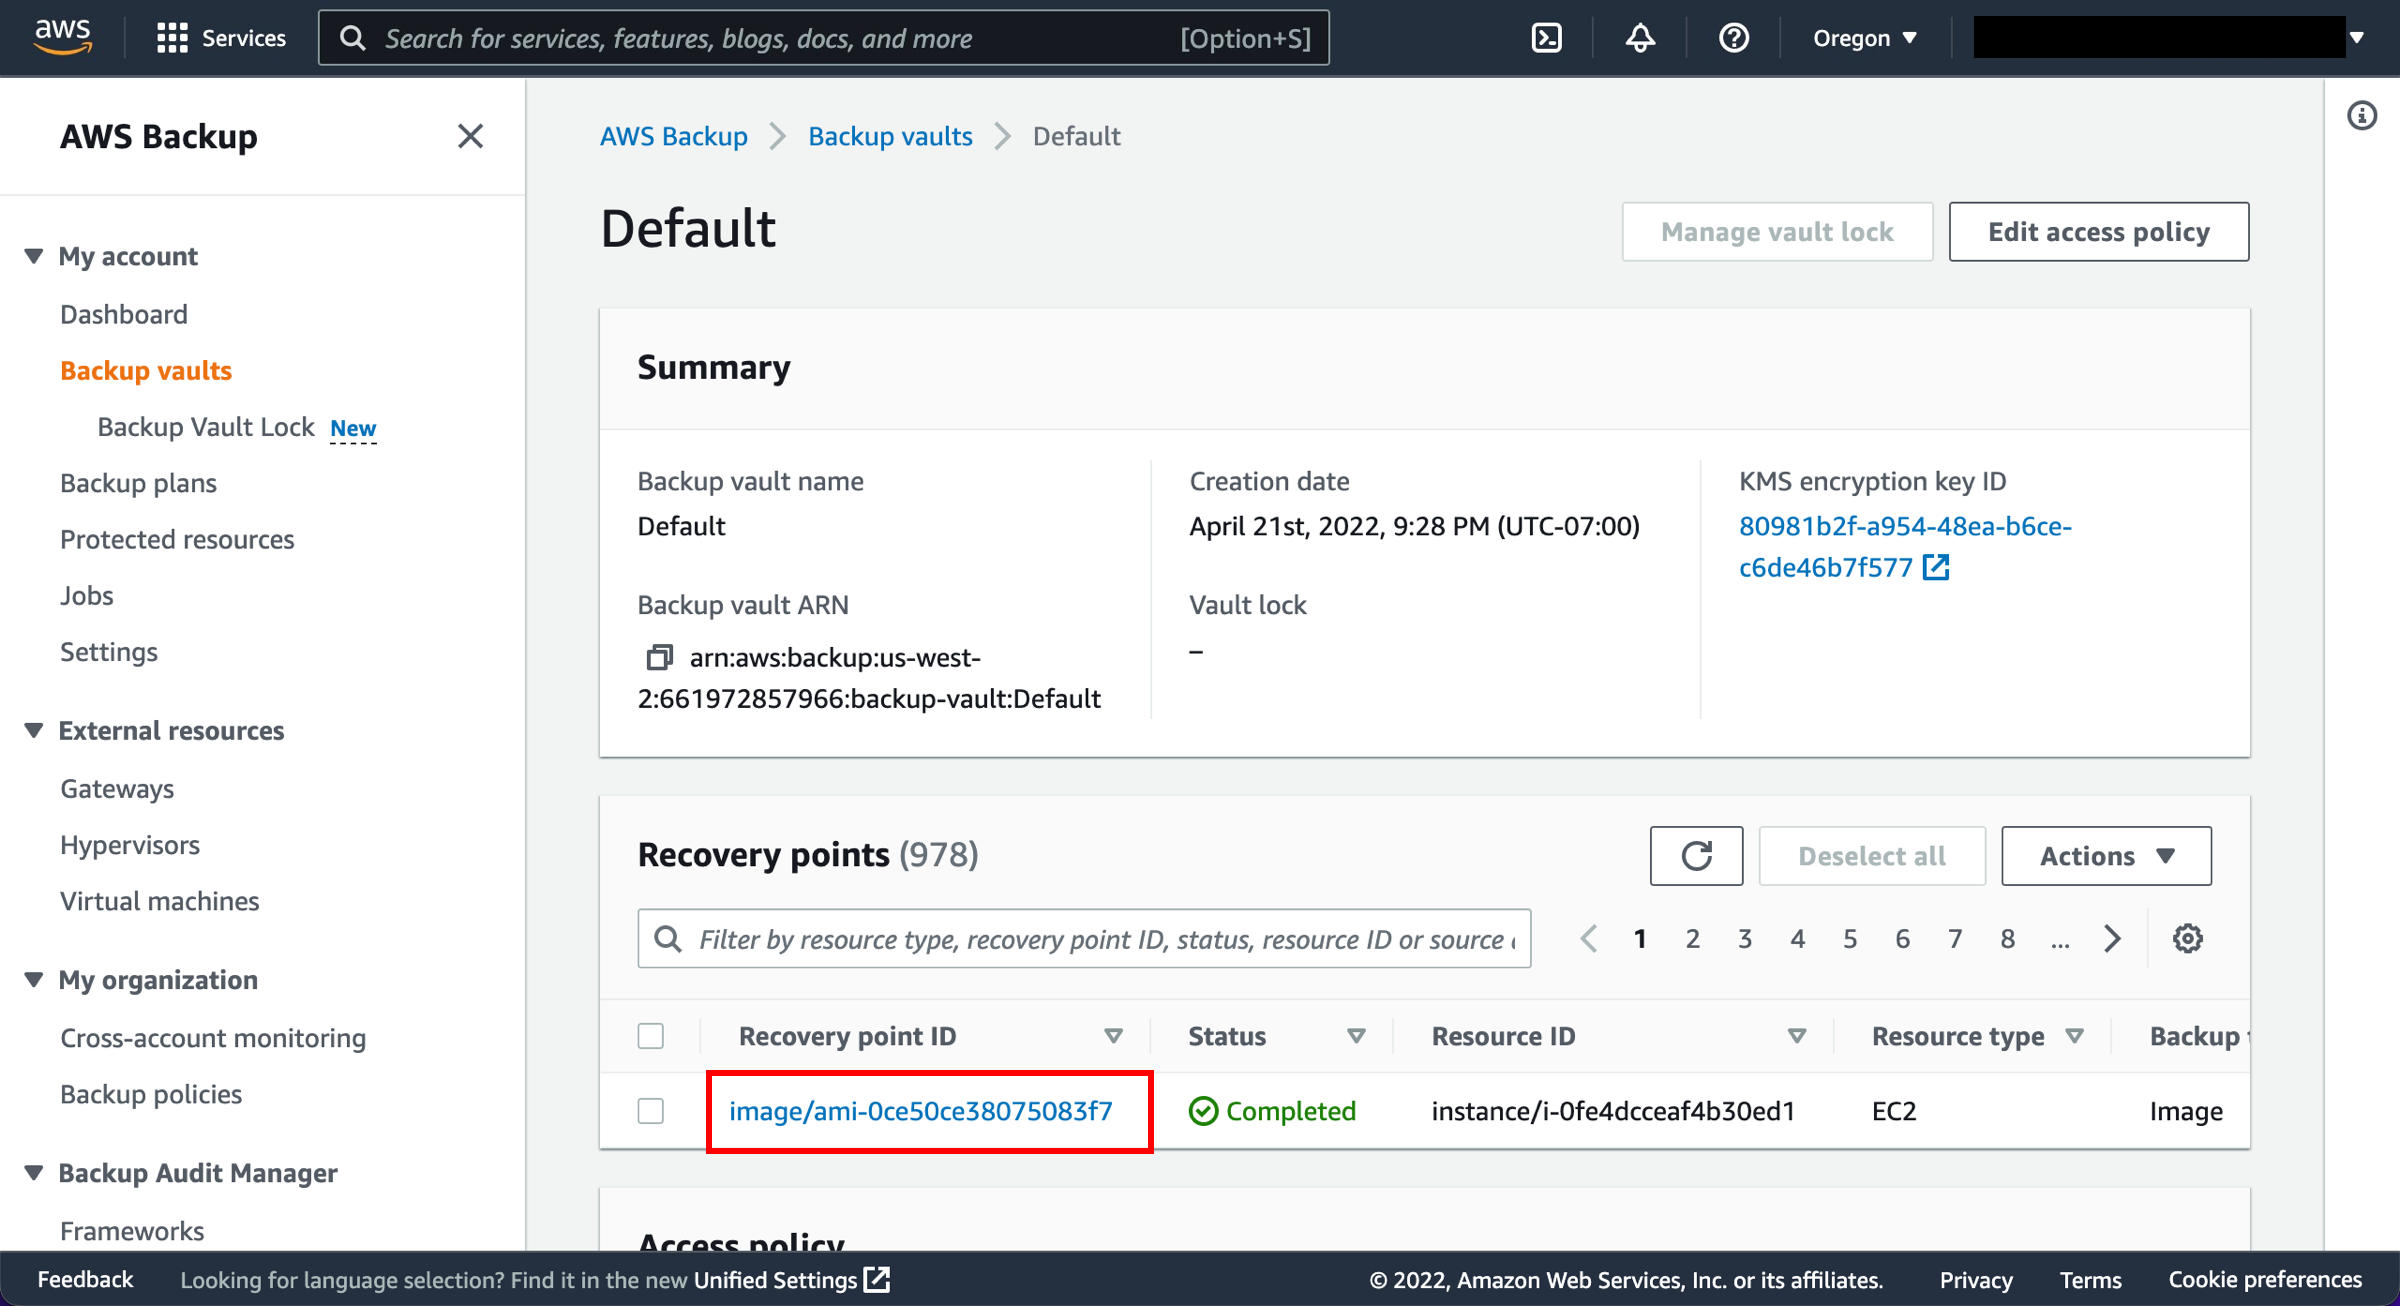Open the Services grid menu

pos(221,38)
